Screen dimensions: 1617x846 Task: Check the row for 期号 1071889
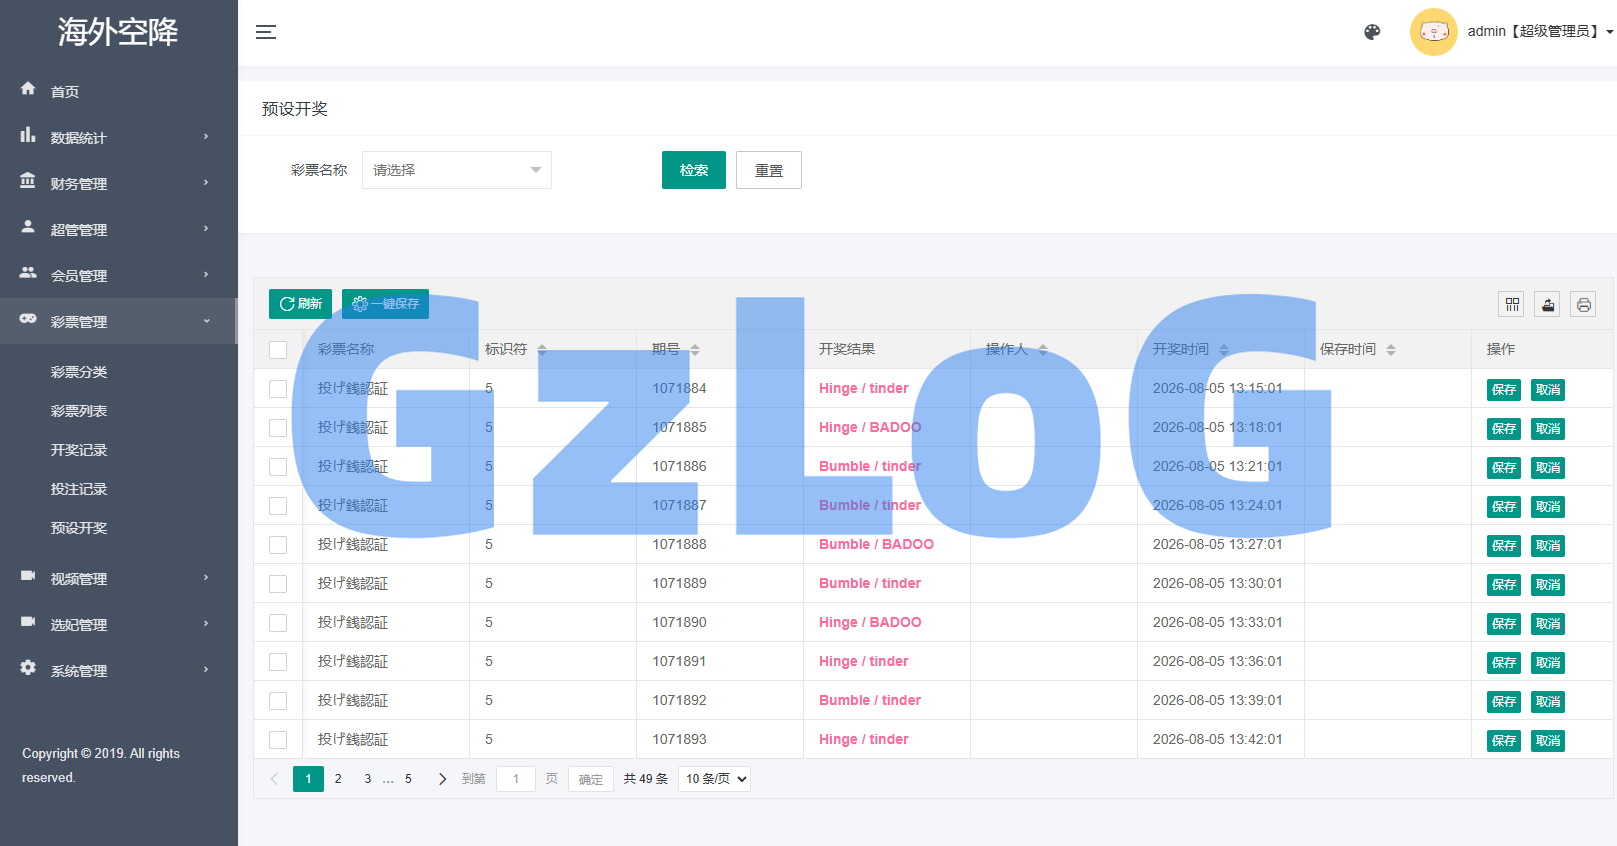pos(278,584)
